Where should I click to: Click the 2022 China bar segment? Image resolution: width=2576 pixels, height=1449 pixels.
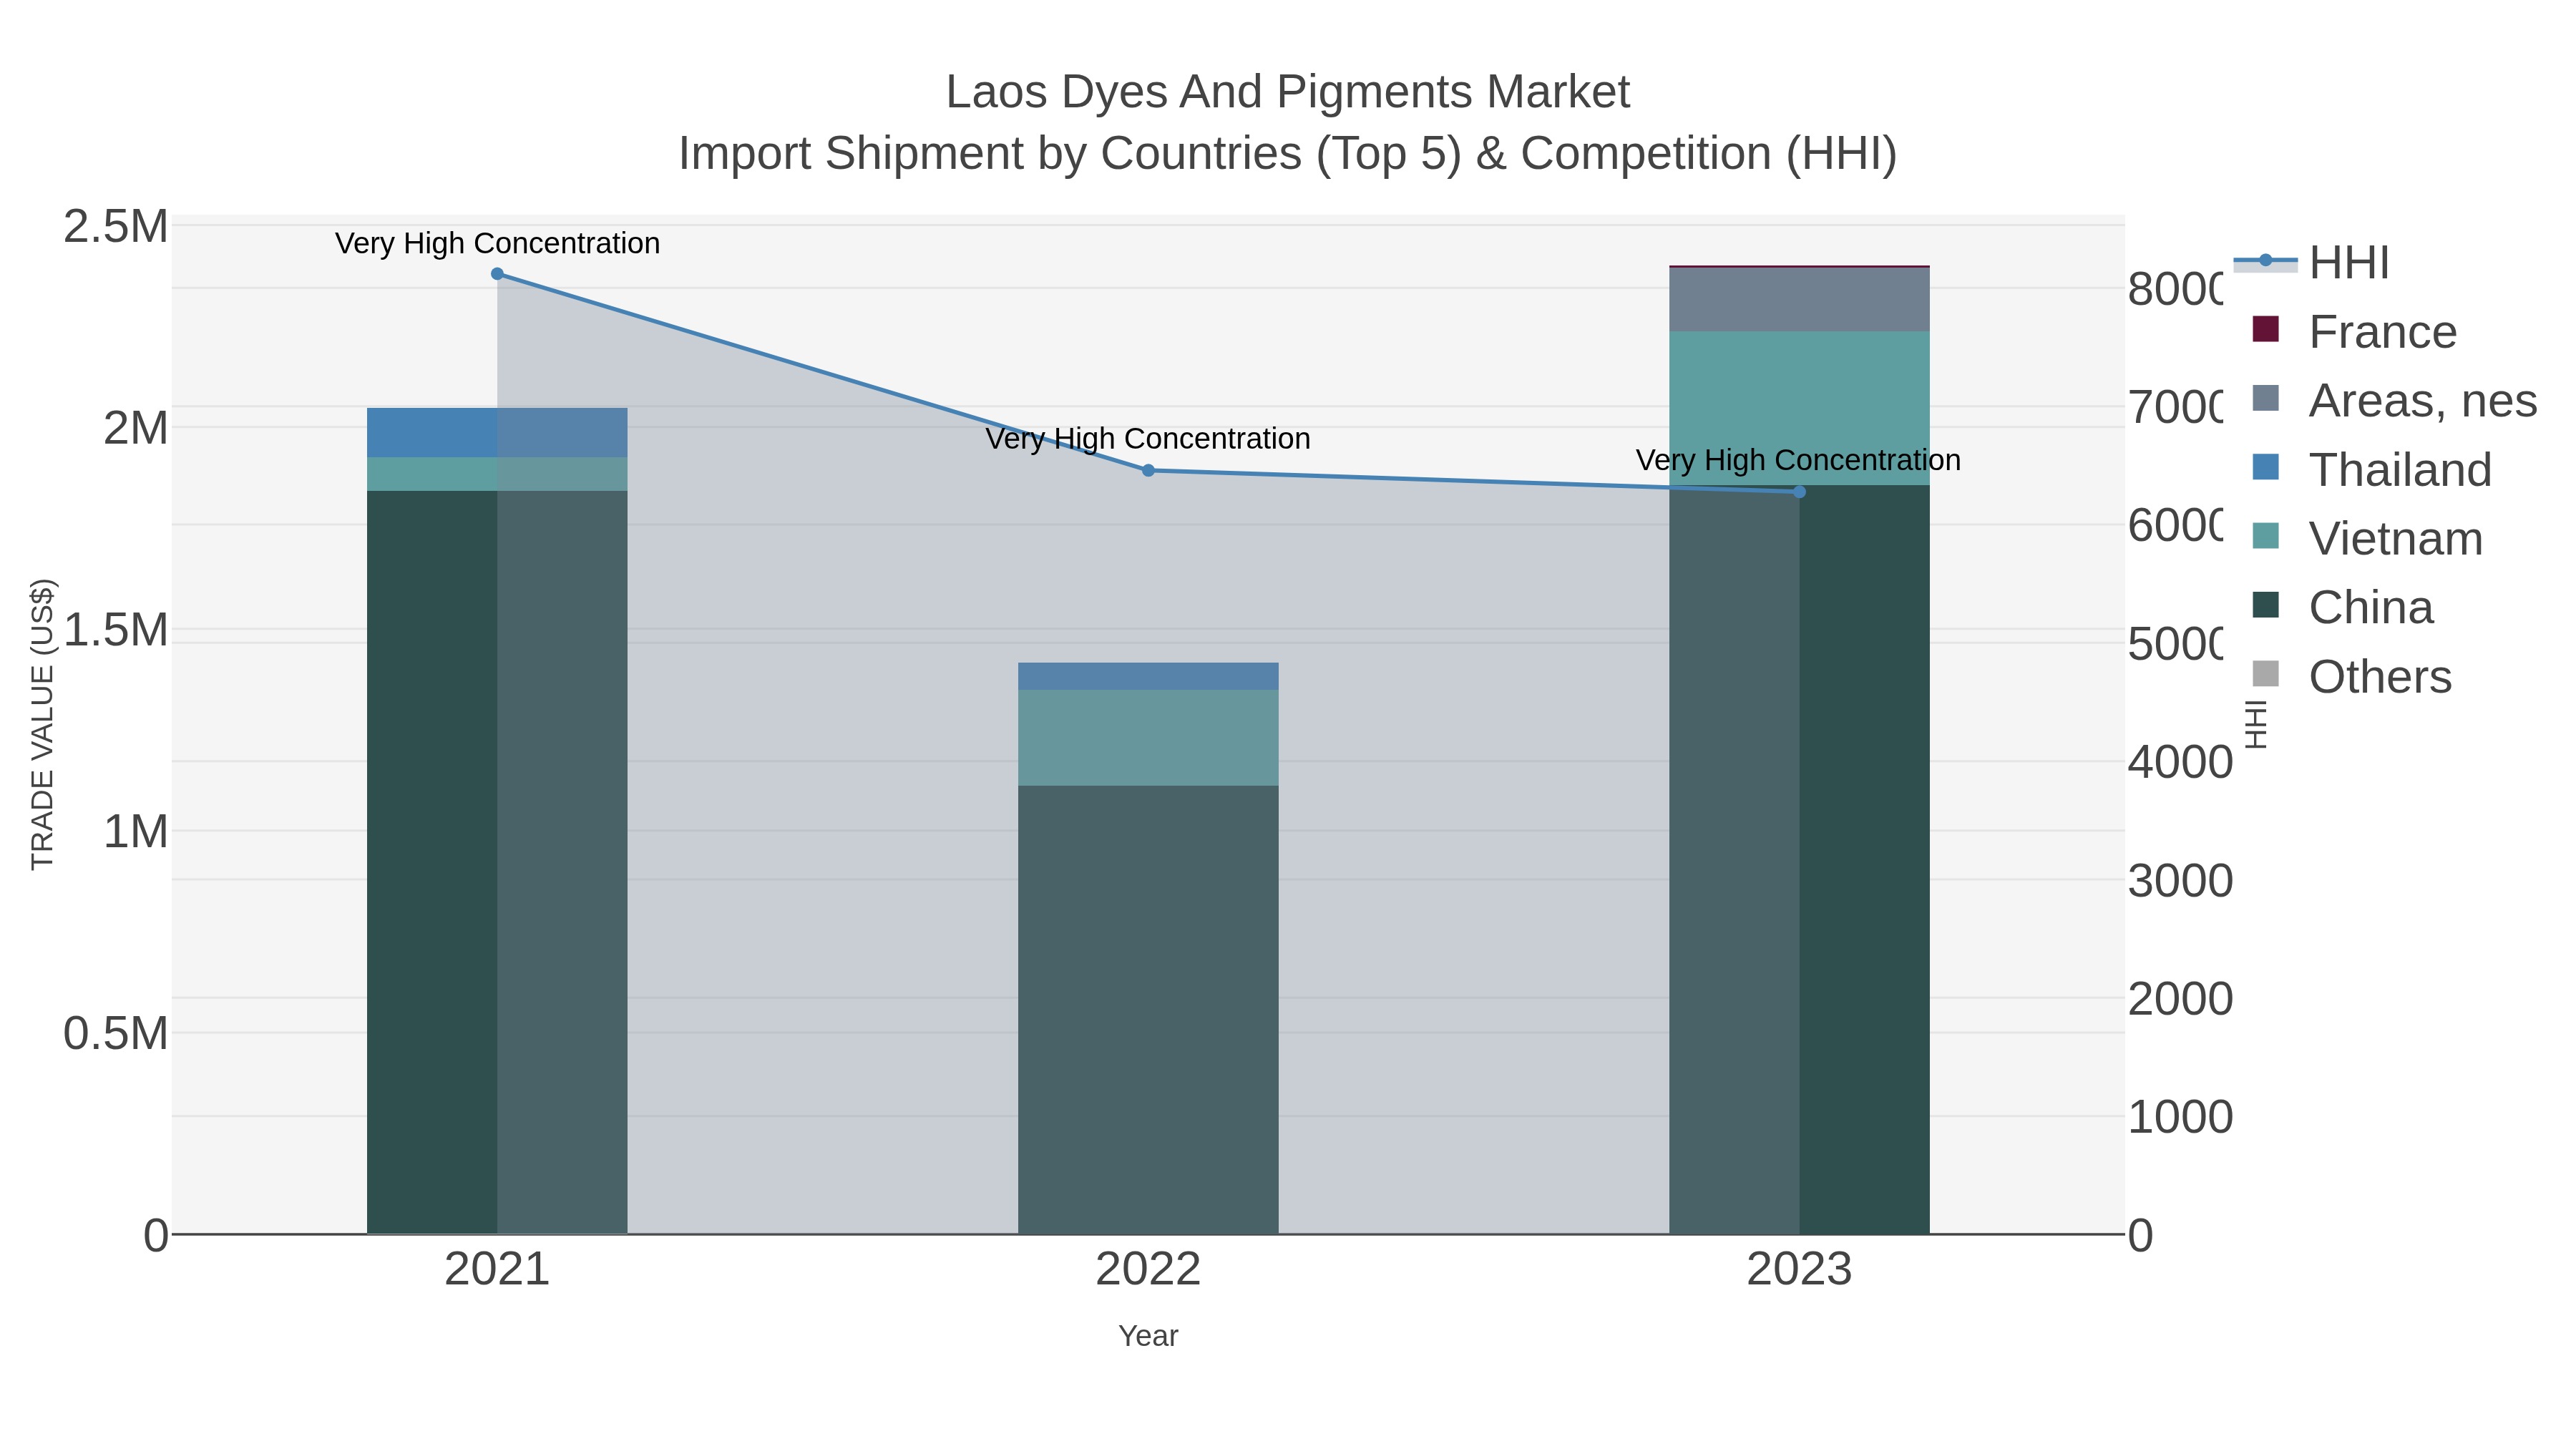(x=1148, y=1010)
